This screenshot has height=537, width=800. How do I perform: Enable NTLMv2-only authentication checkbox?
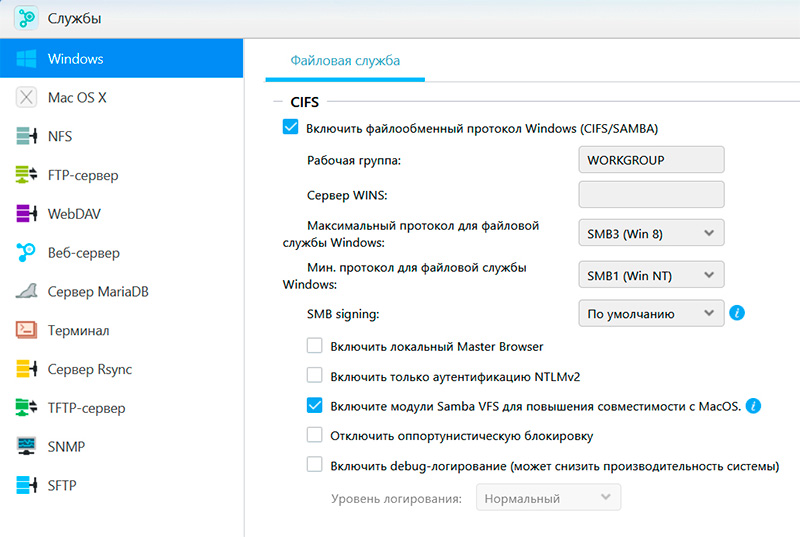314,376
